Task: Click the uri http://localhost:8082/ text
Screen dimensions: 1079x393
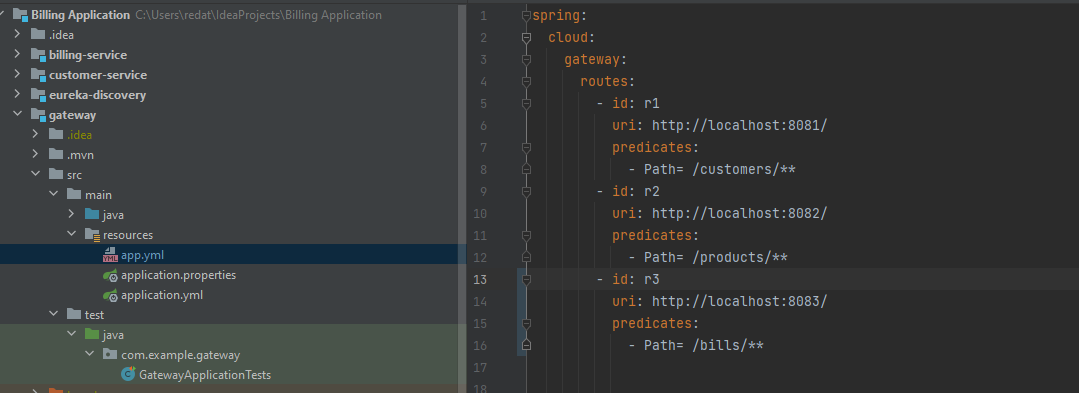Action: pos(719,213)
